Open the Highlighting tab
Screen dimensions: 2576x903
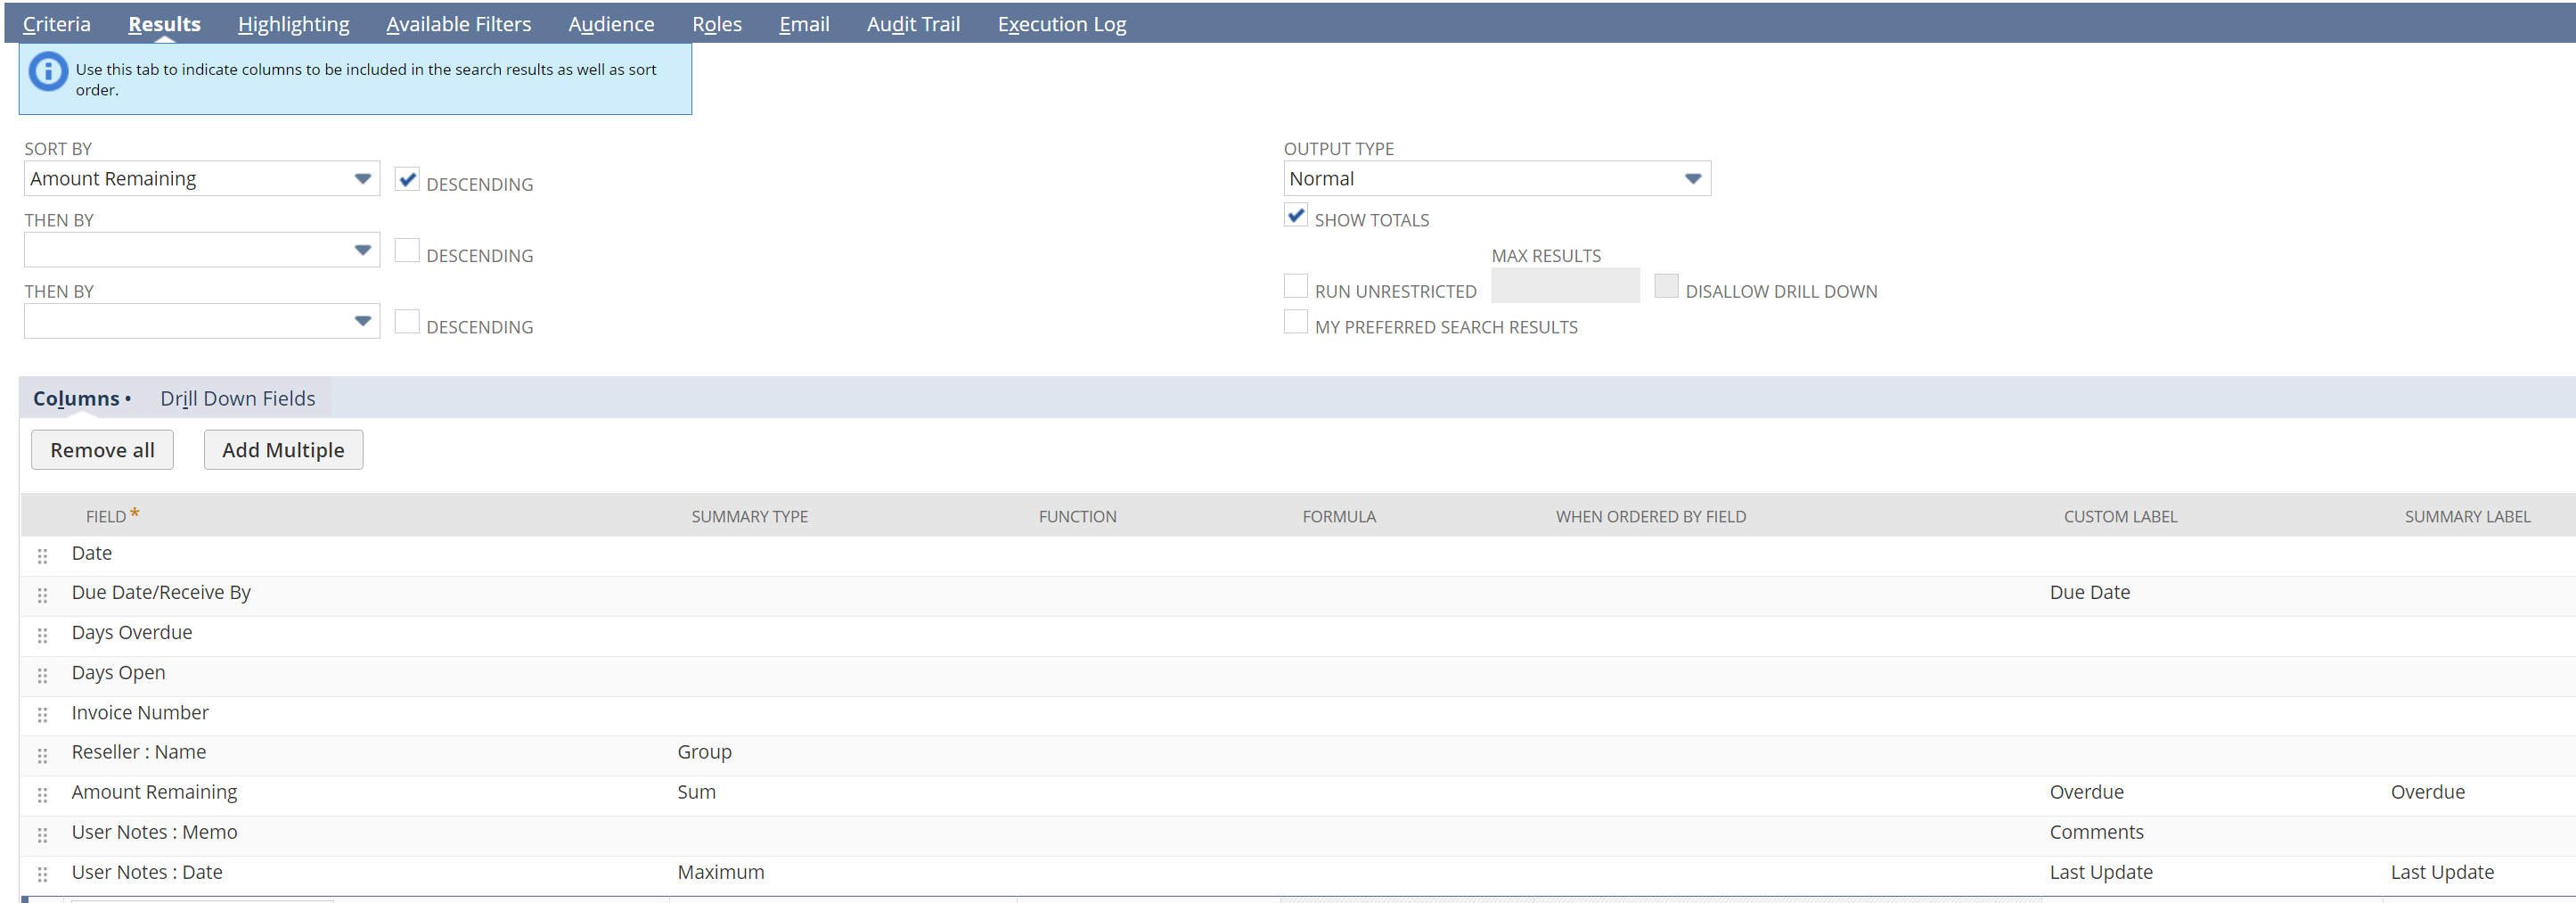294,24
